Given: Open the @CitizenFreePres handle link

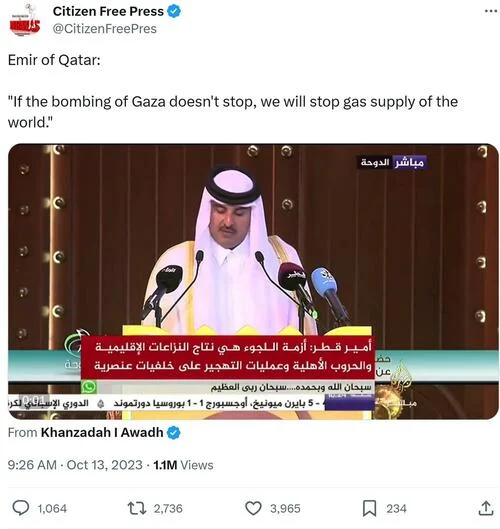Looking at the screenshot, I should (x=105, y=29).
